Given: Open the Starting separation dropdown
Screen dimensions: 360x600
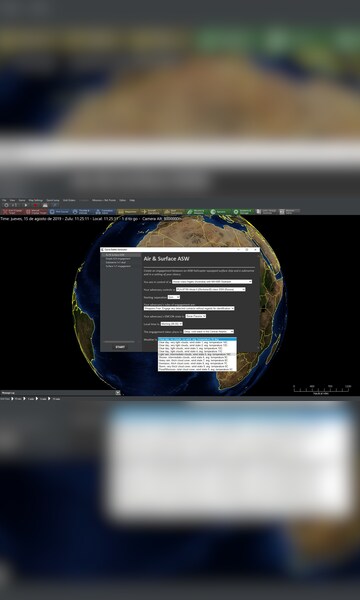Looking at the screenshot, I should click(174, 297).
